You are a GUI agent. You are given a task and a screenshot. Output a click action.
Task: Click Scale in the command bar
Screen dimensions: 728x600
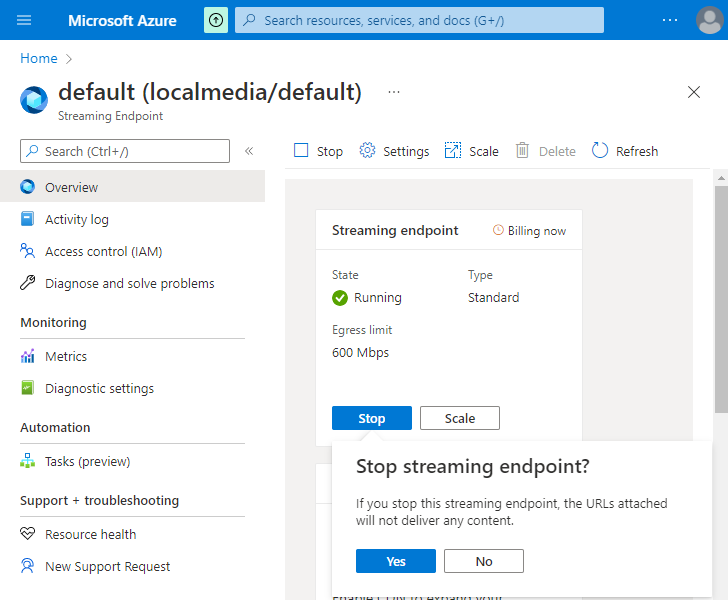[x=472, y=151]
